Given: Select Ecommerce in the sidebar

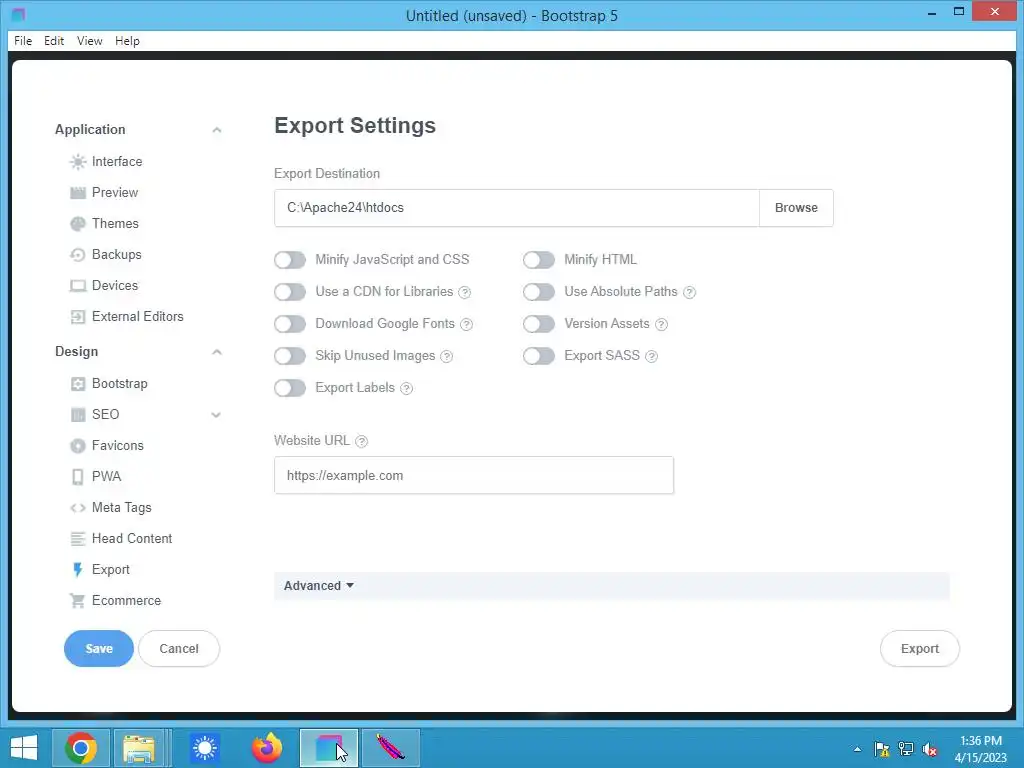Looking at the screenshot, I should pos(127,601).
